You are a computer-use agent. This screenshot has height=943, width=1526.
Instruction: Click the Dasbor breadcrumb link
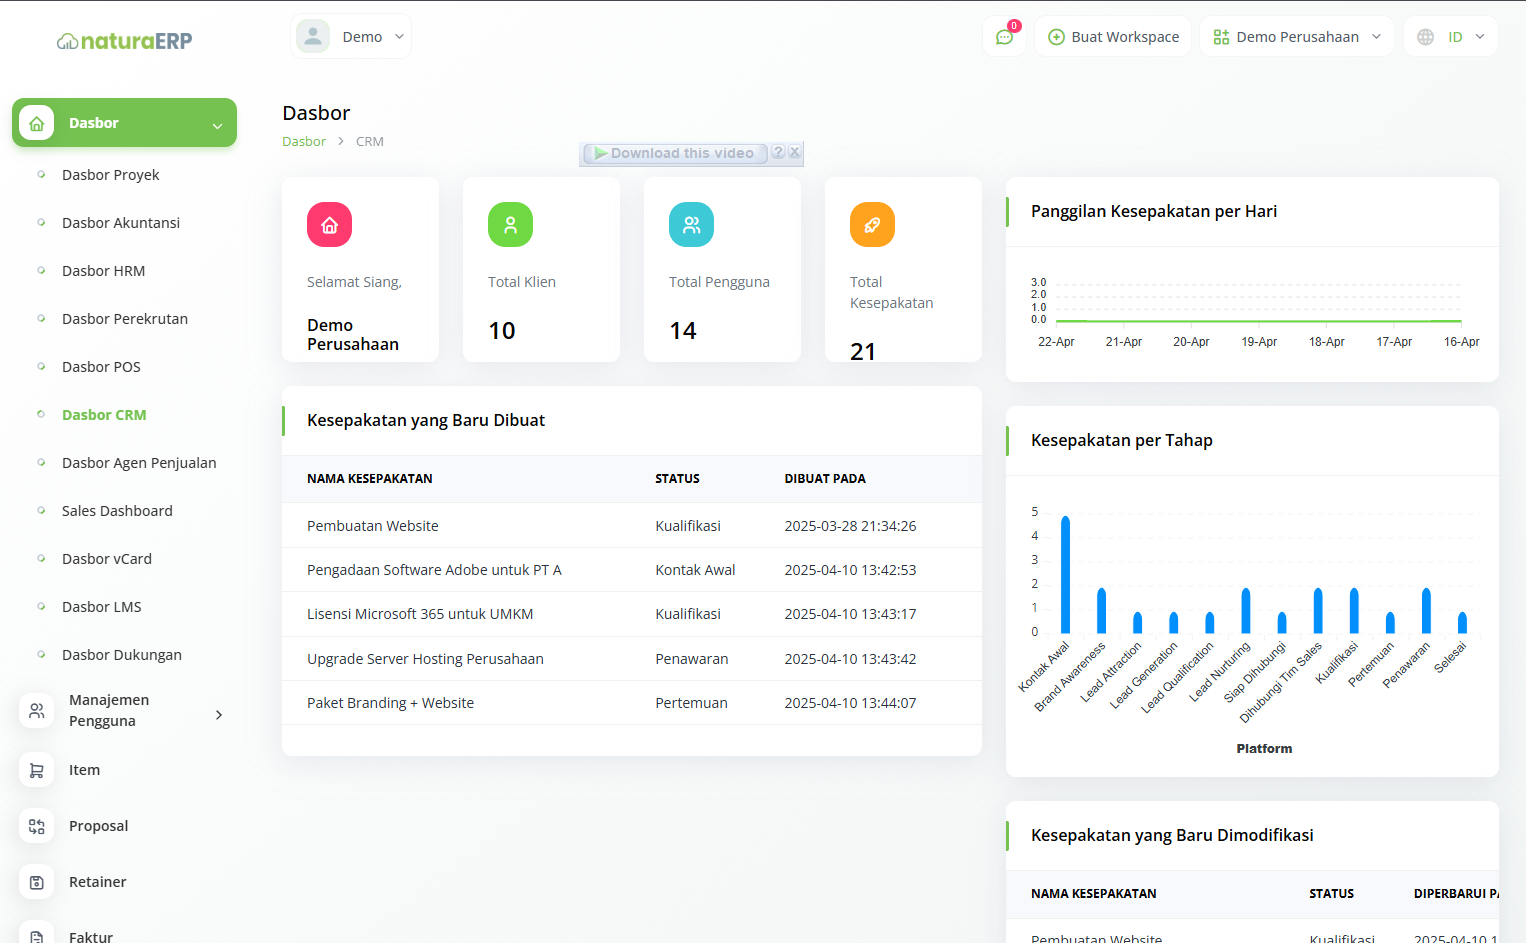[x=304, y=141]
